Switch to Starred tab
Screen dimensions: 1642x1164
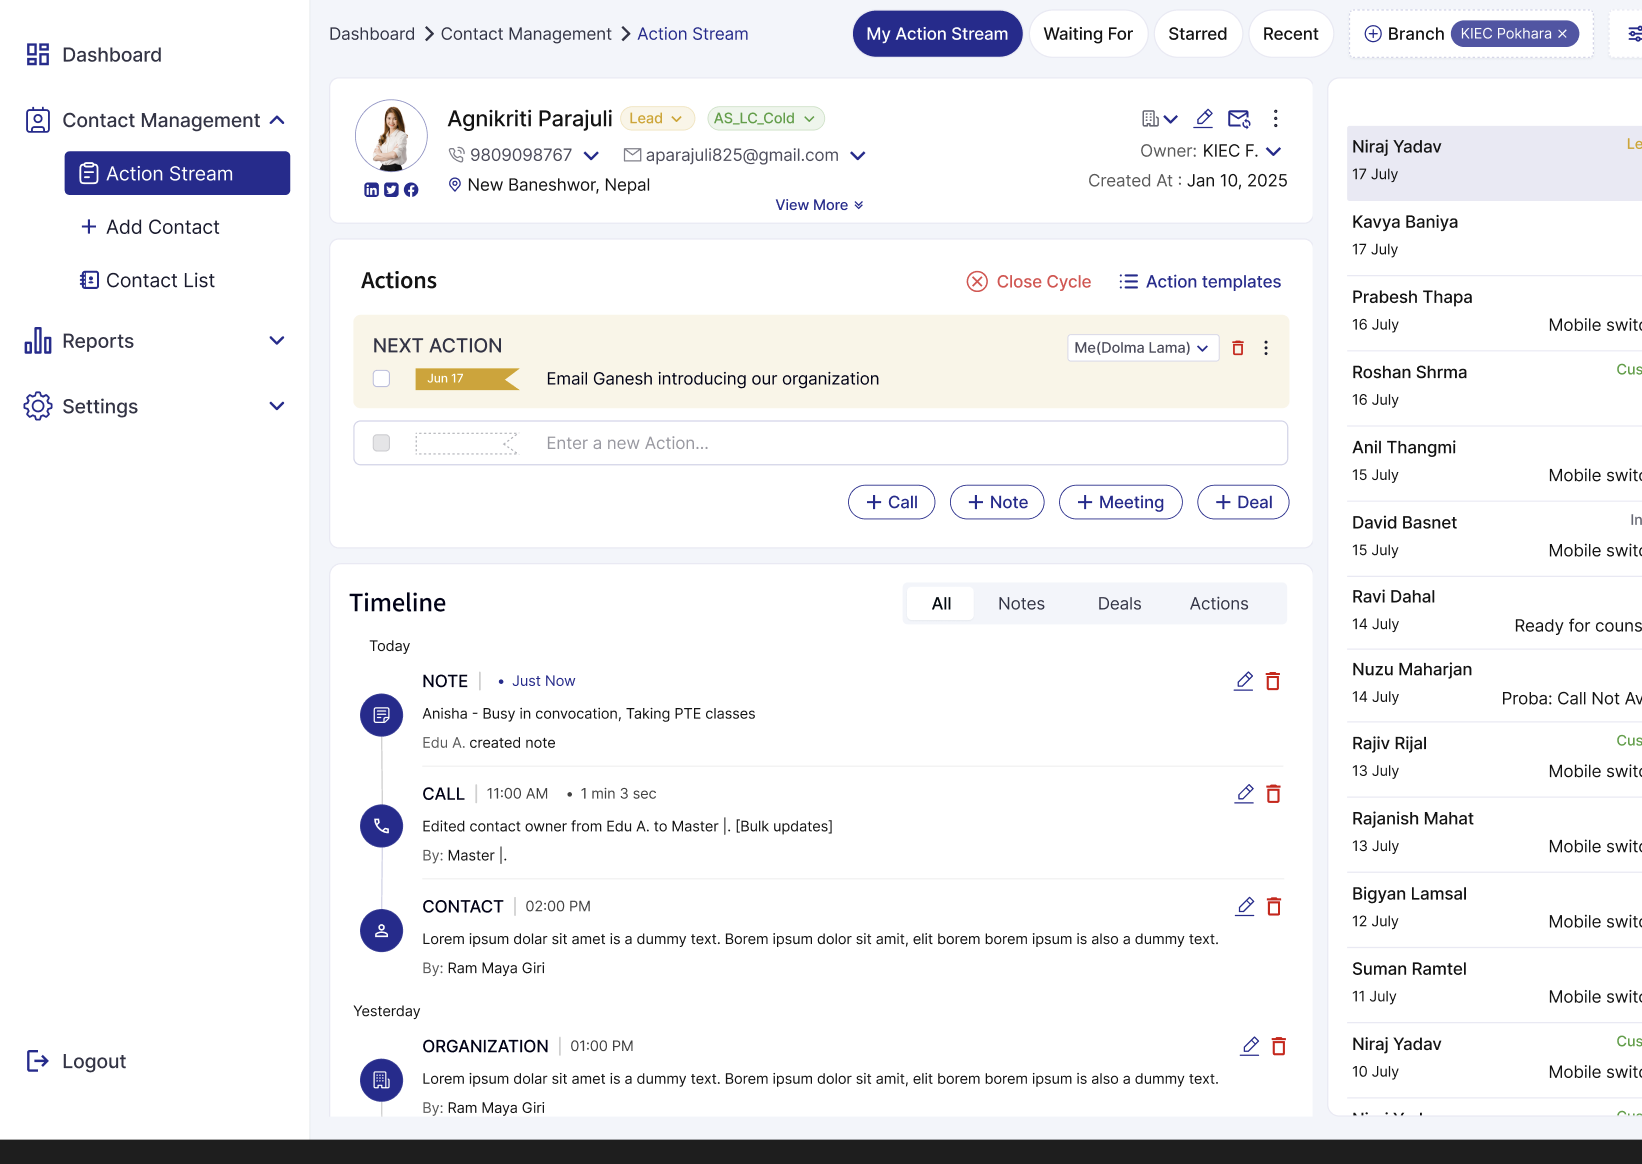[1198, 34]
